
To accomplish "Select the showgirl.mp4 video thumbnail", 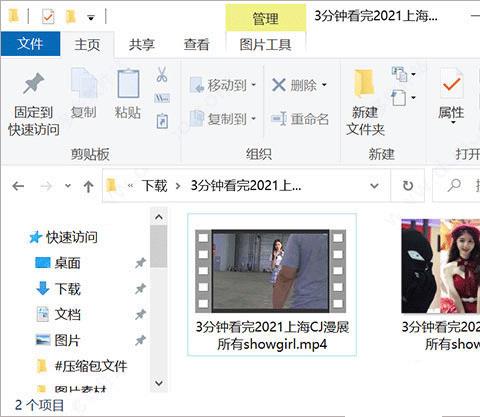I will pos(270,271).
